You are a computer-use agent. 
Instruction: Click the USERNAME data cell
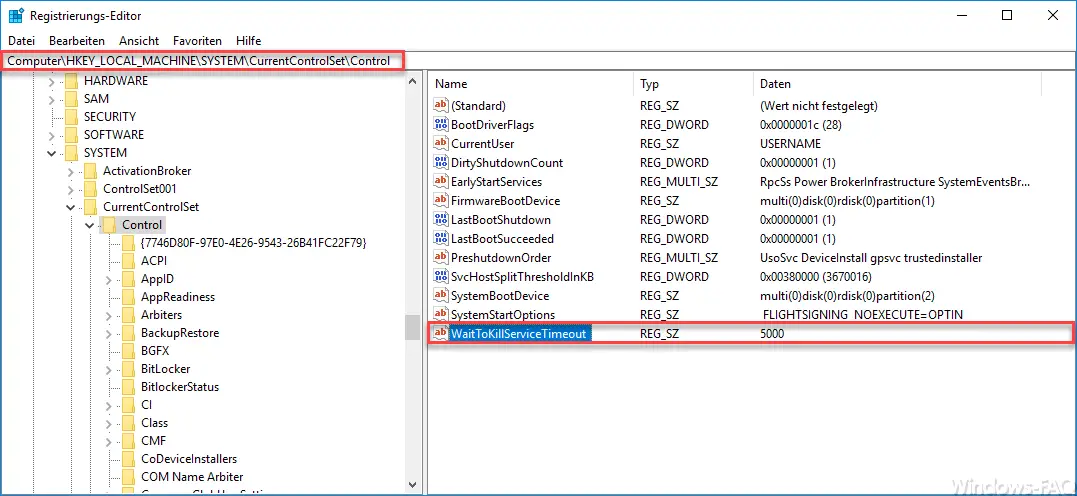790,144
